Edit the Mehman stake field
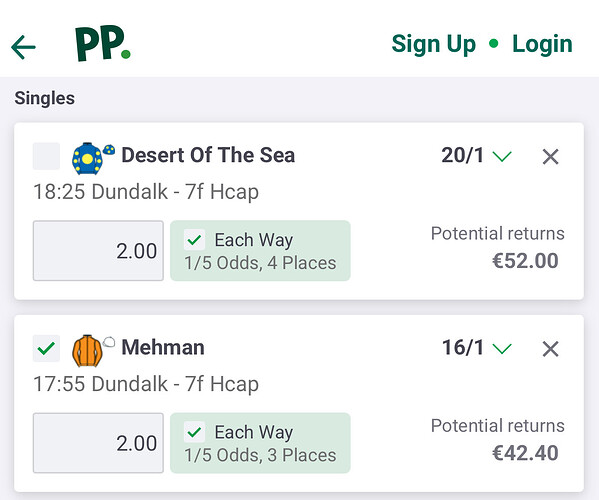 tap(98, 443)
